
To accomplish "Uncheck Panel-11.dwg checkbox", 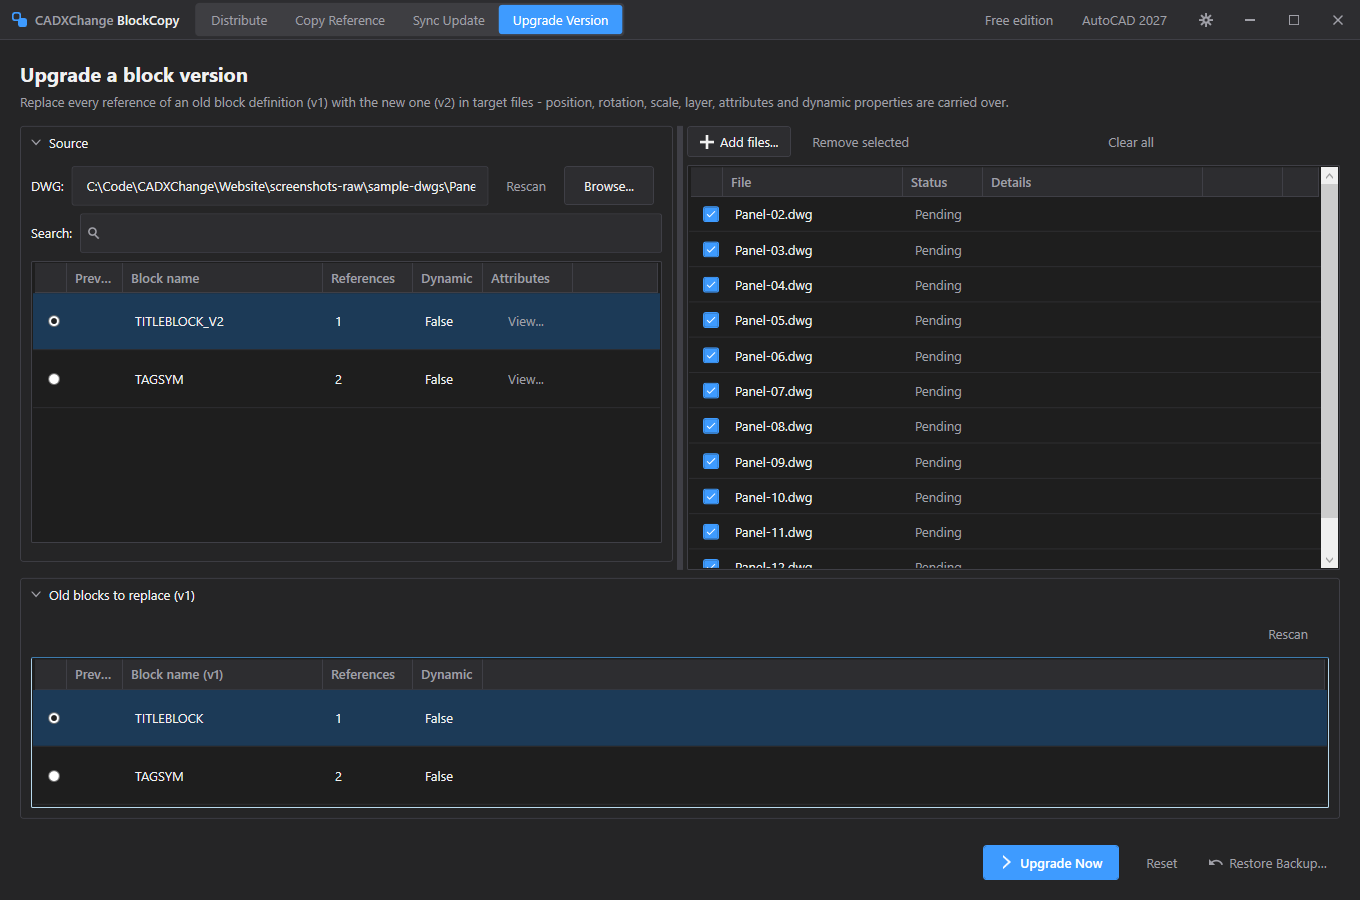I will [x=711, y=532].
